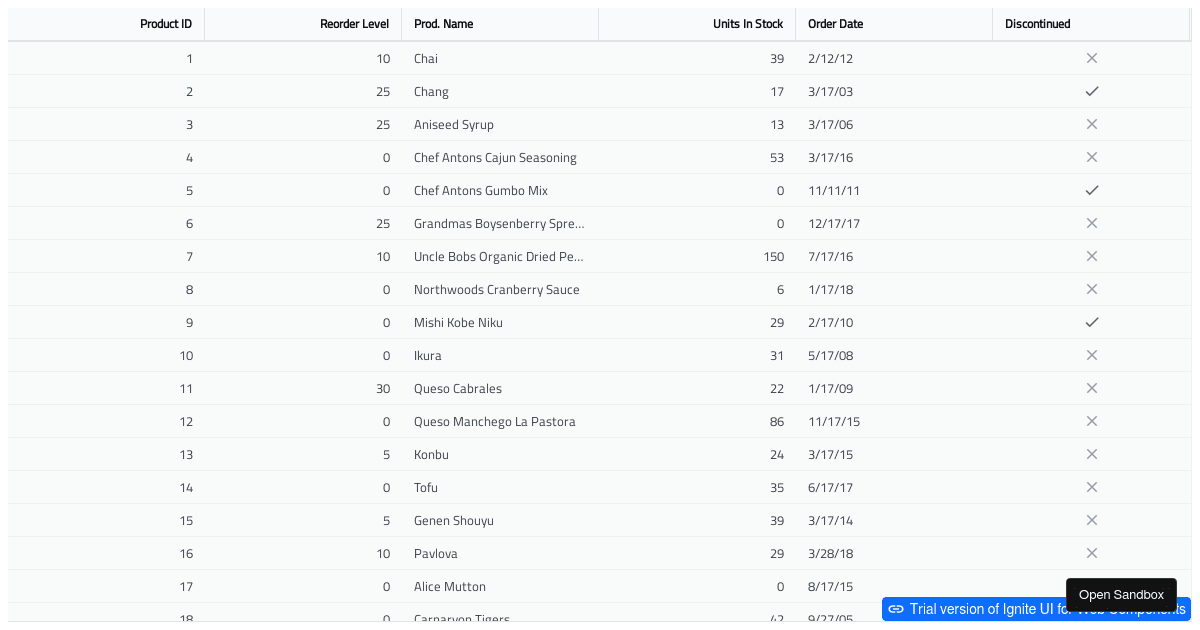Click the X icon in the Tofu row
Screen dimensions: 1200x630
[x=1092, y=487]
